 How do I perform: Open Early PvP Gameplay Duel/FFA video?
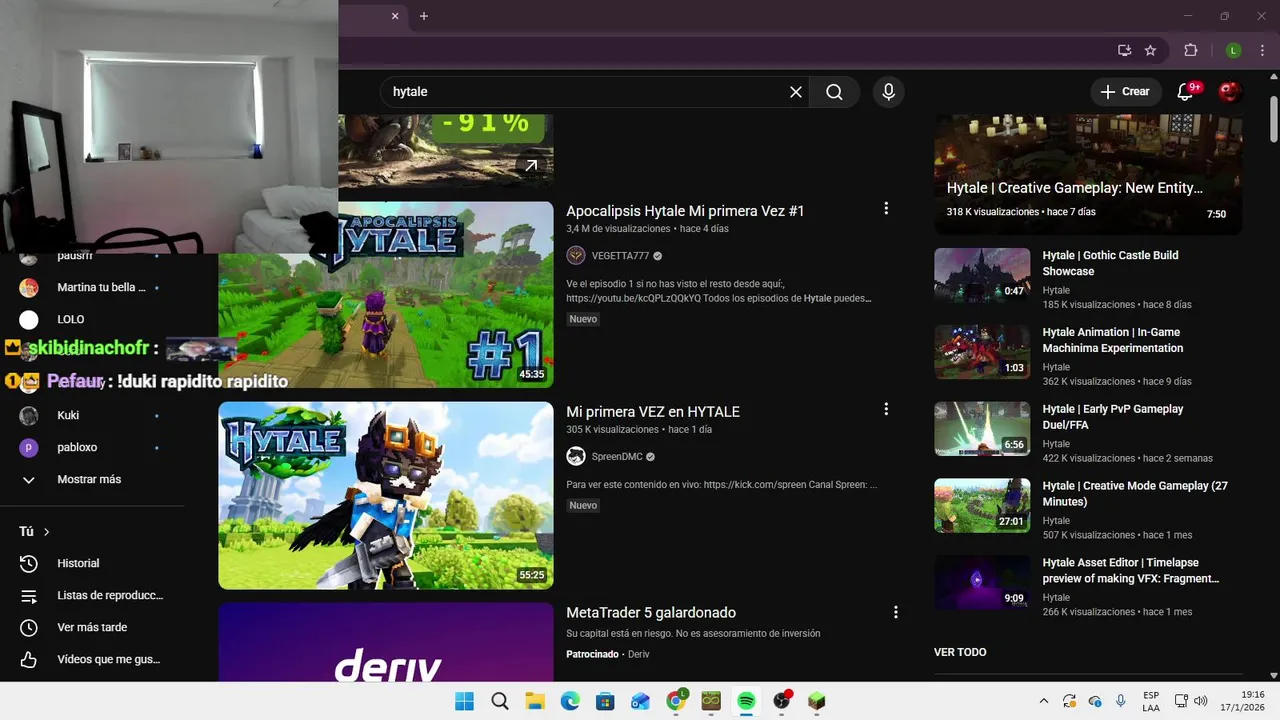[x=1112, y=417]
